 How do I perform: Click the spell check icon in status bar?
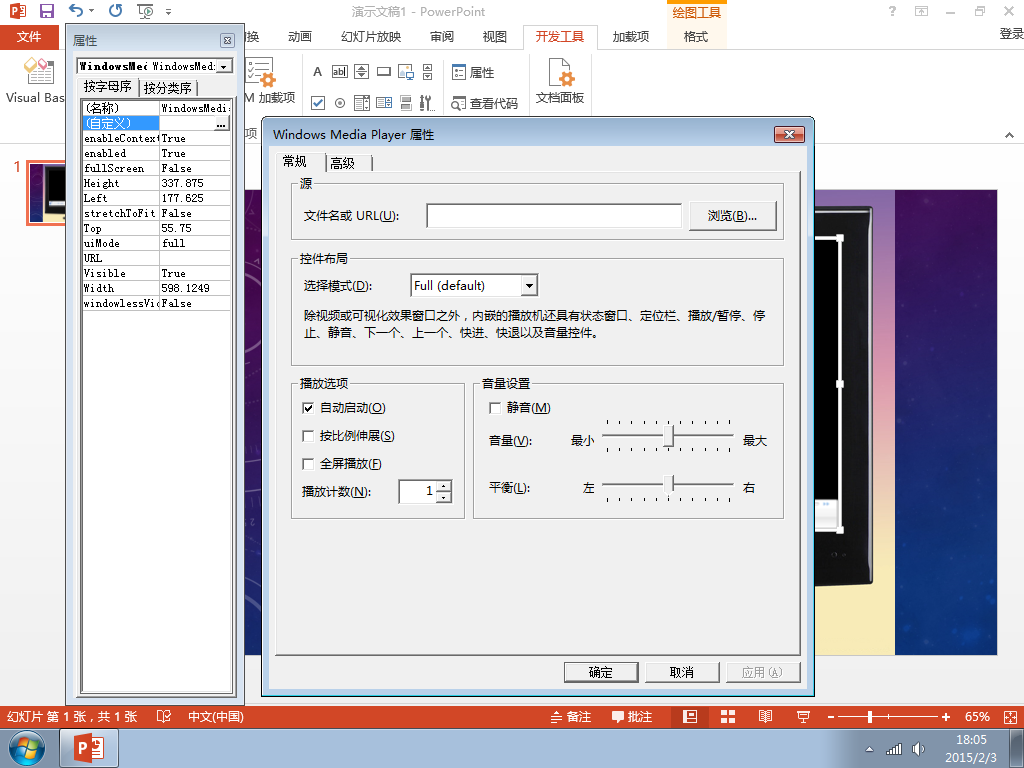click(164, 716)
